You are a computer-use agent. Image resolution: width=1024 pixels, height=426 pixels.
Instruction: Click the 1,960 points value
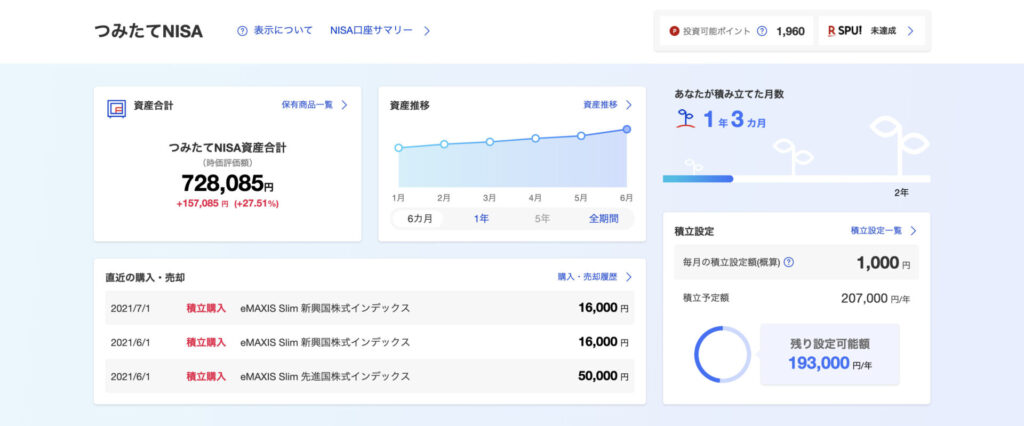point(790,31)
